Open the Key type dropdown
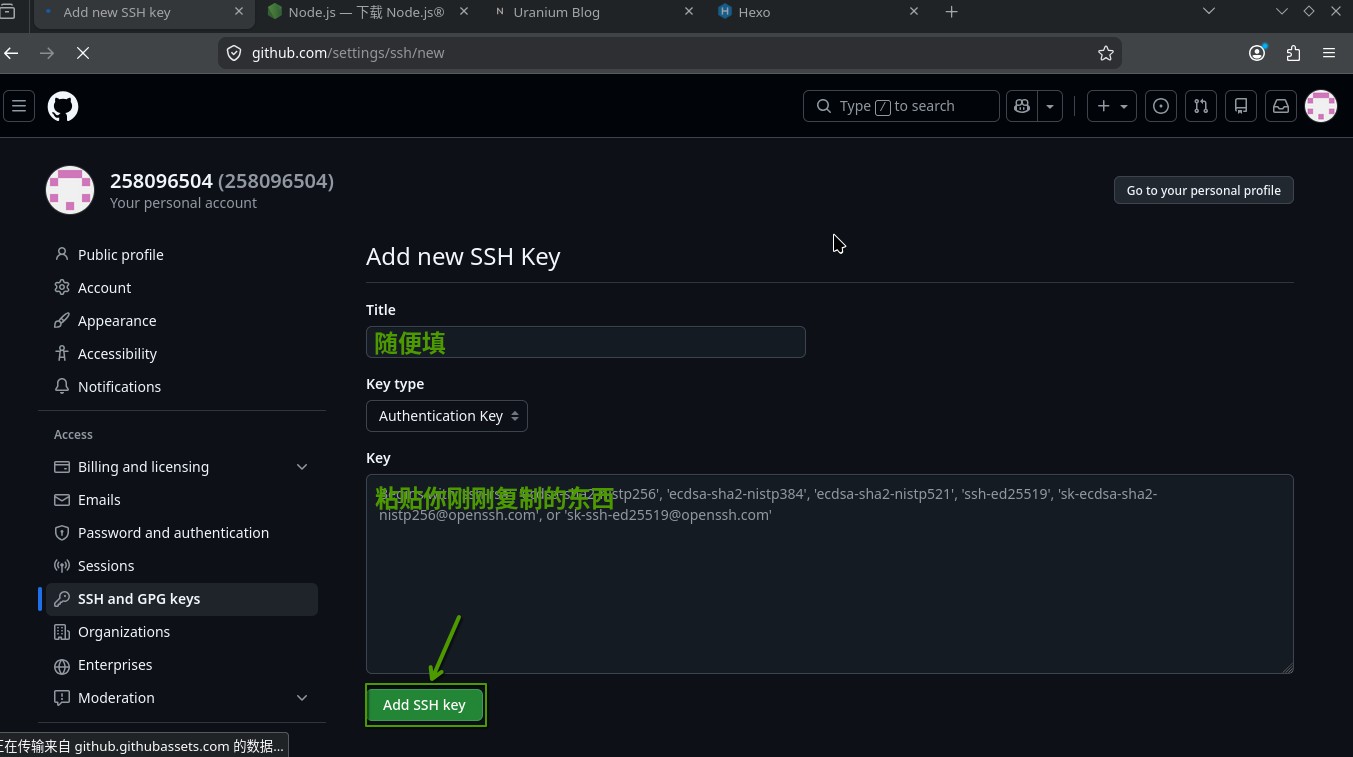Viewport: 1353px width, 757px height. (447, 416)
